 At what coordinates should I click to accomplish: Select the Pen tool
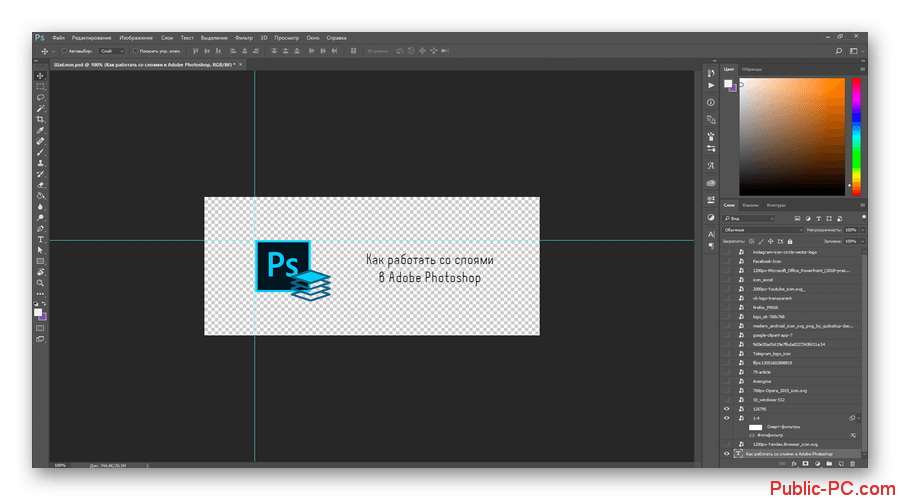40,228
